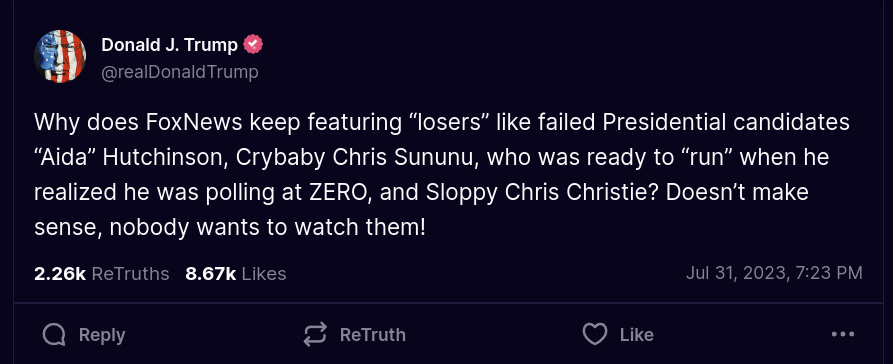Image resolution: width=893 pixels, height=364 pixels.
Task: View the 2.26k ReTruths count number
Action: coord(60,274)
